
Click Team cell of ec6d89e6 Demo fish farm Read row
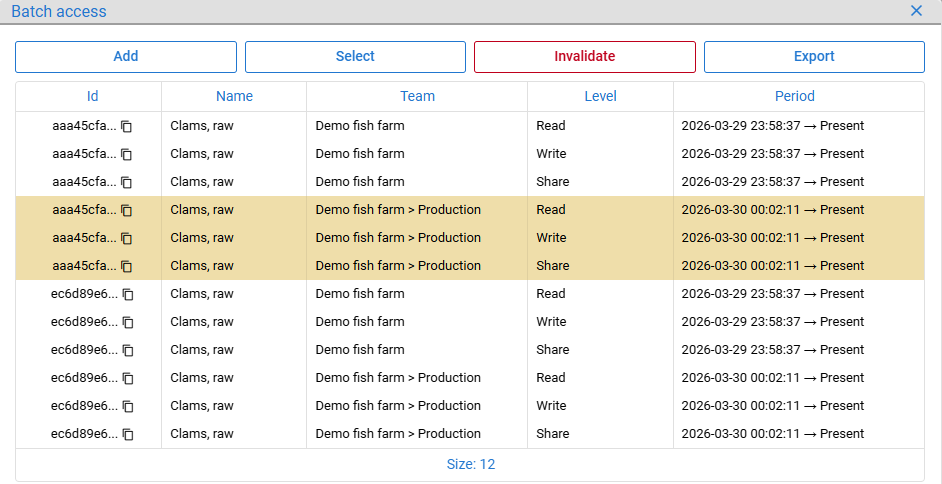coord(417,294)
